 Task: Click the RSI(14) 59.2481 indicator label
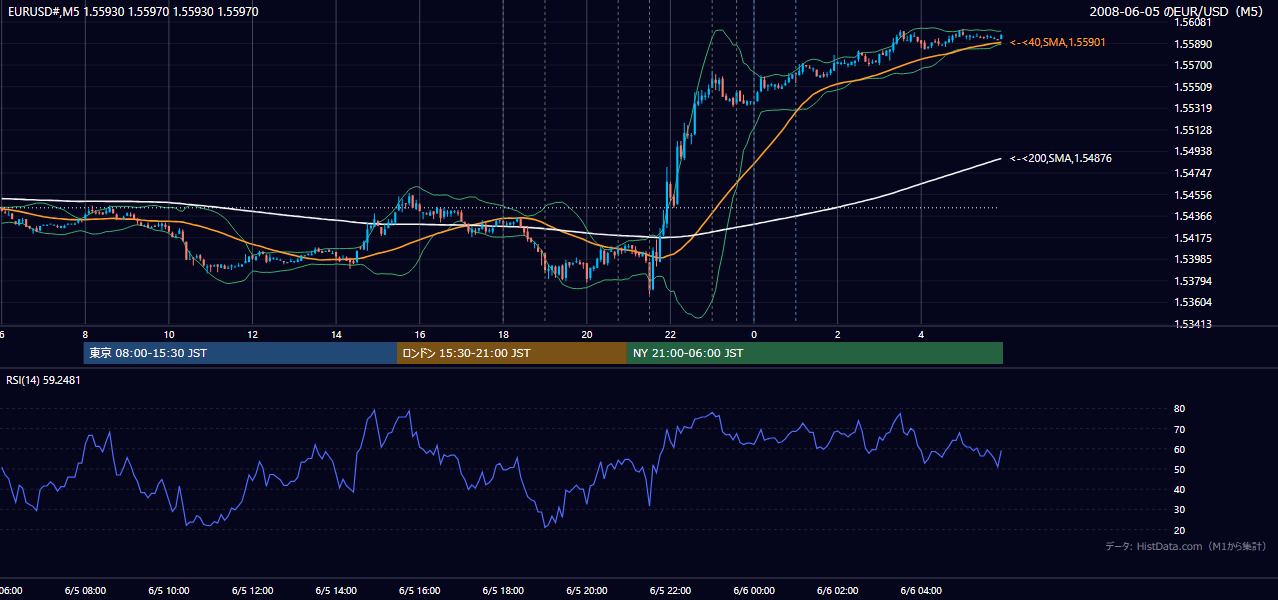point(44,380)
